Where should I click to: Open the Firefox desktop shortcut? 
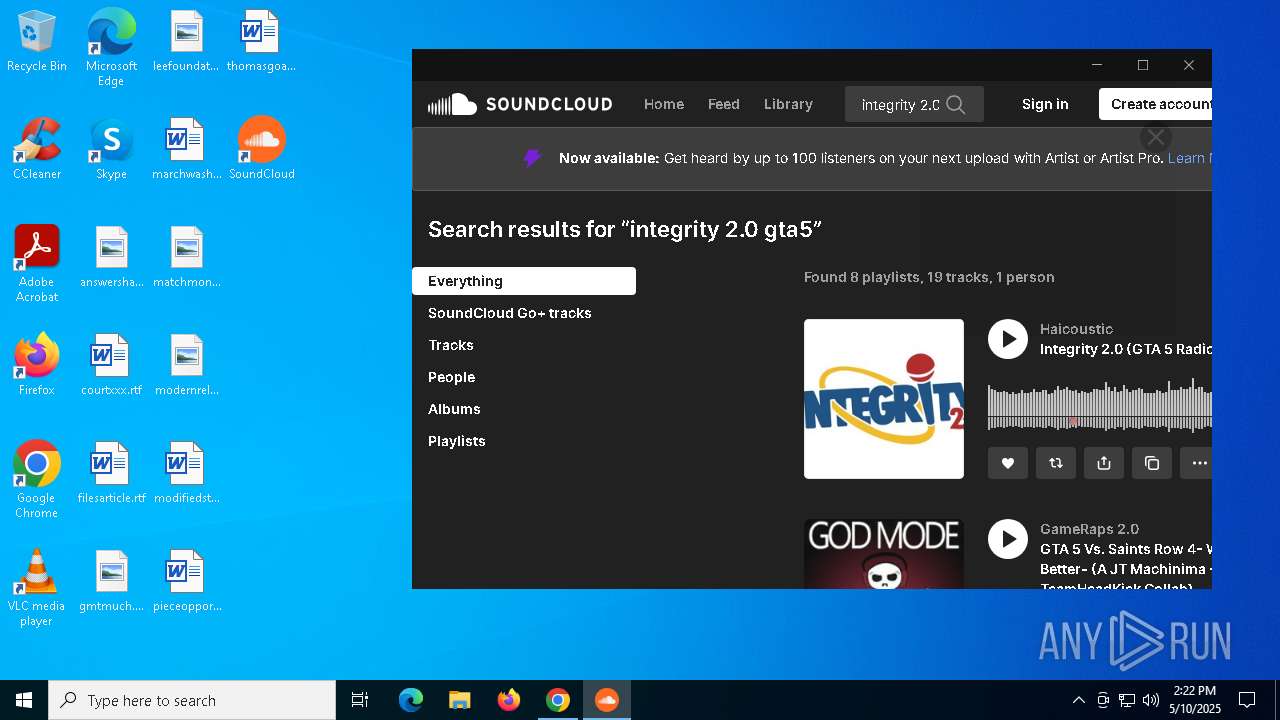(37, 365)
